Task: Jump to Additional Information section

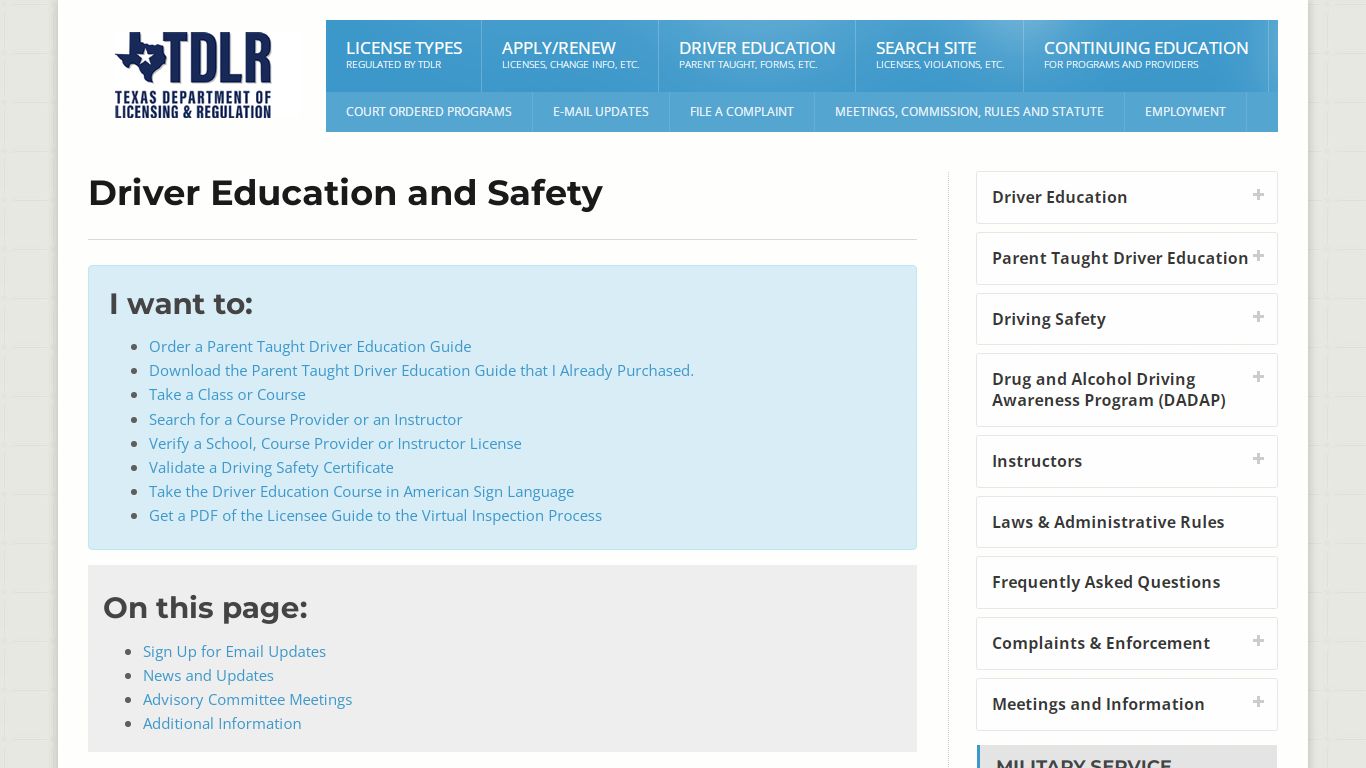Action: point(222,723)
